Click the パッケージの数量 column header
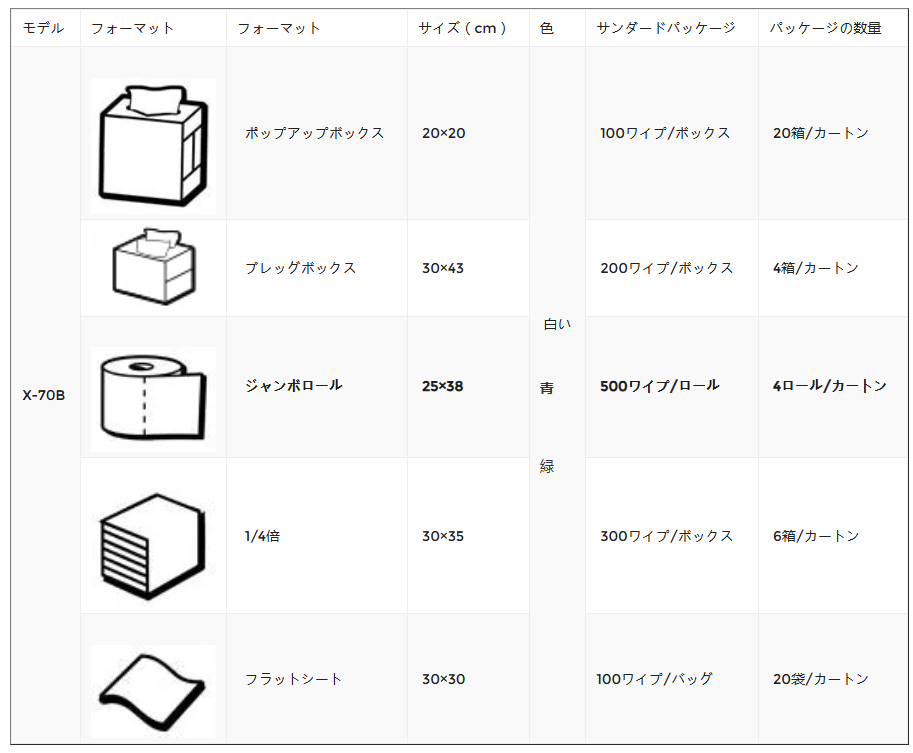Image resolution: width=913 pixels, height=753 pixels. (x=825, y=28)
